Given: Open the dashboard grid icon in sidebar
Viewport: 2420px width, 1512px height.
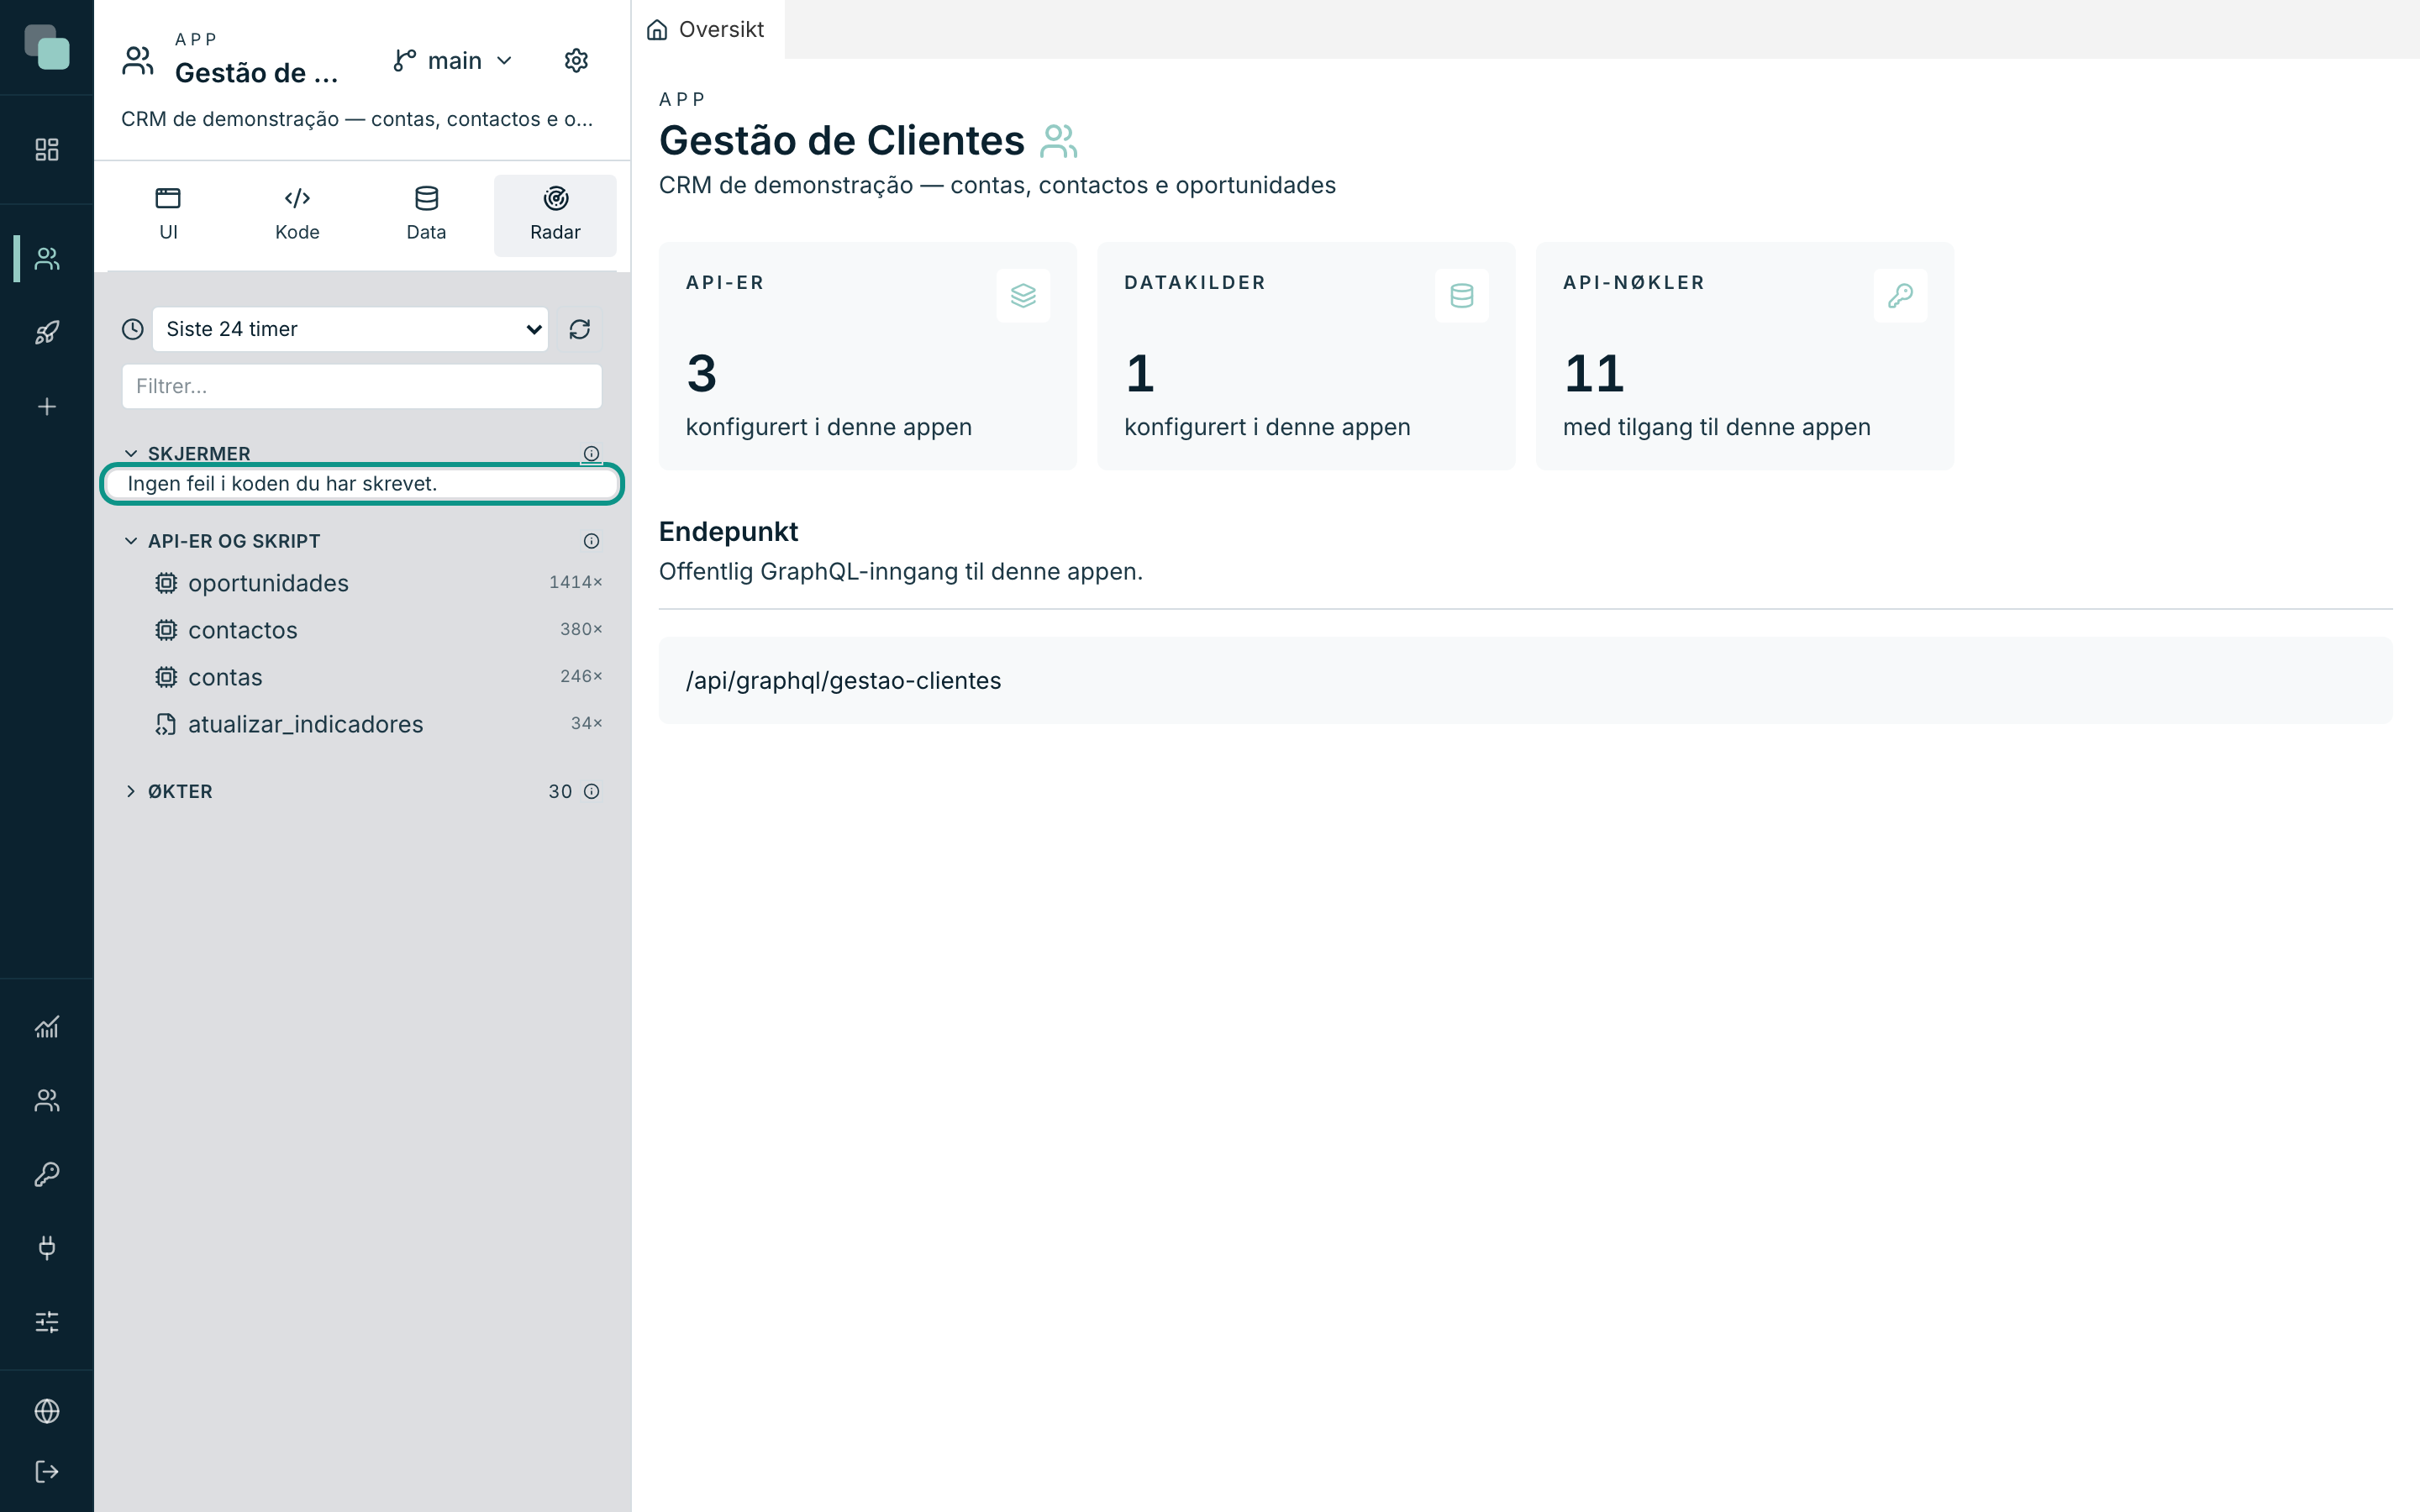Looking at the screenshot, I should 47,149.
